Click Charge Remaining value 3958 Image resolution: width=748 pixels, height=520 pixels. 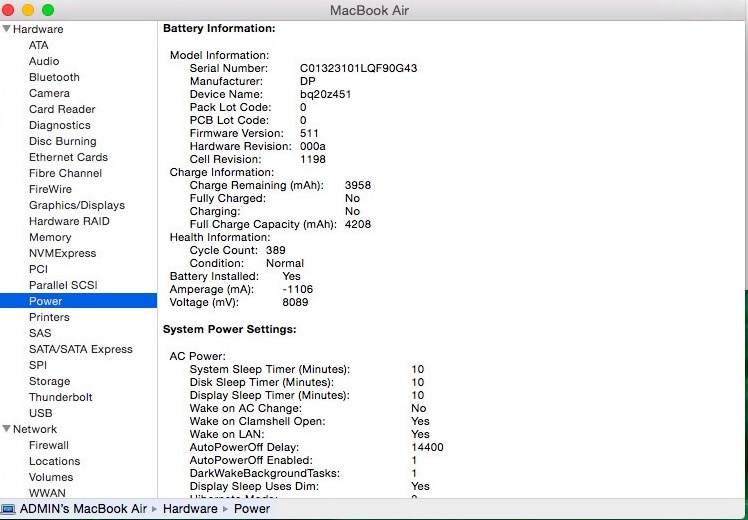click(358, 185)
